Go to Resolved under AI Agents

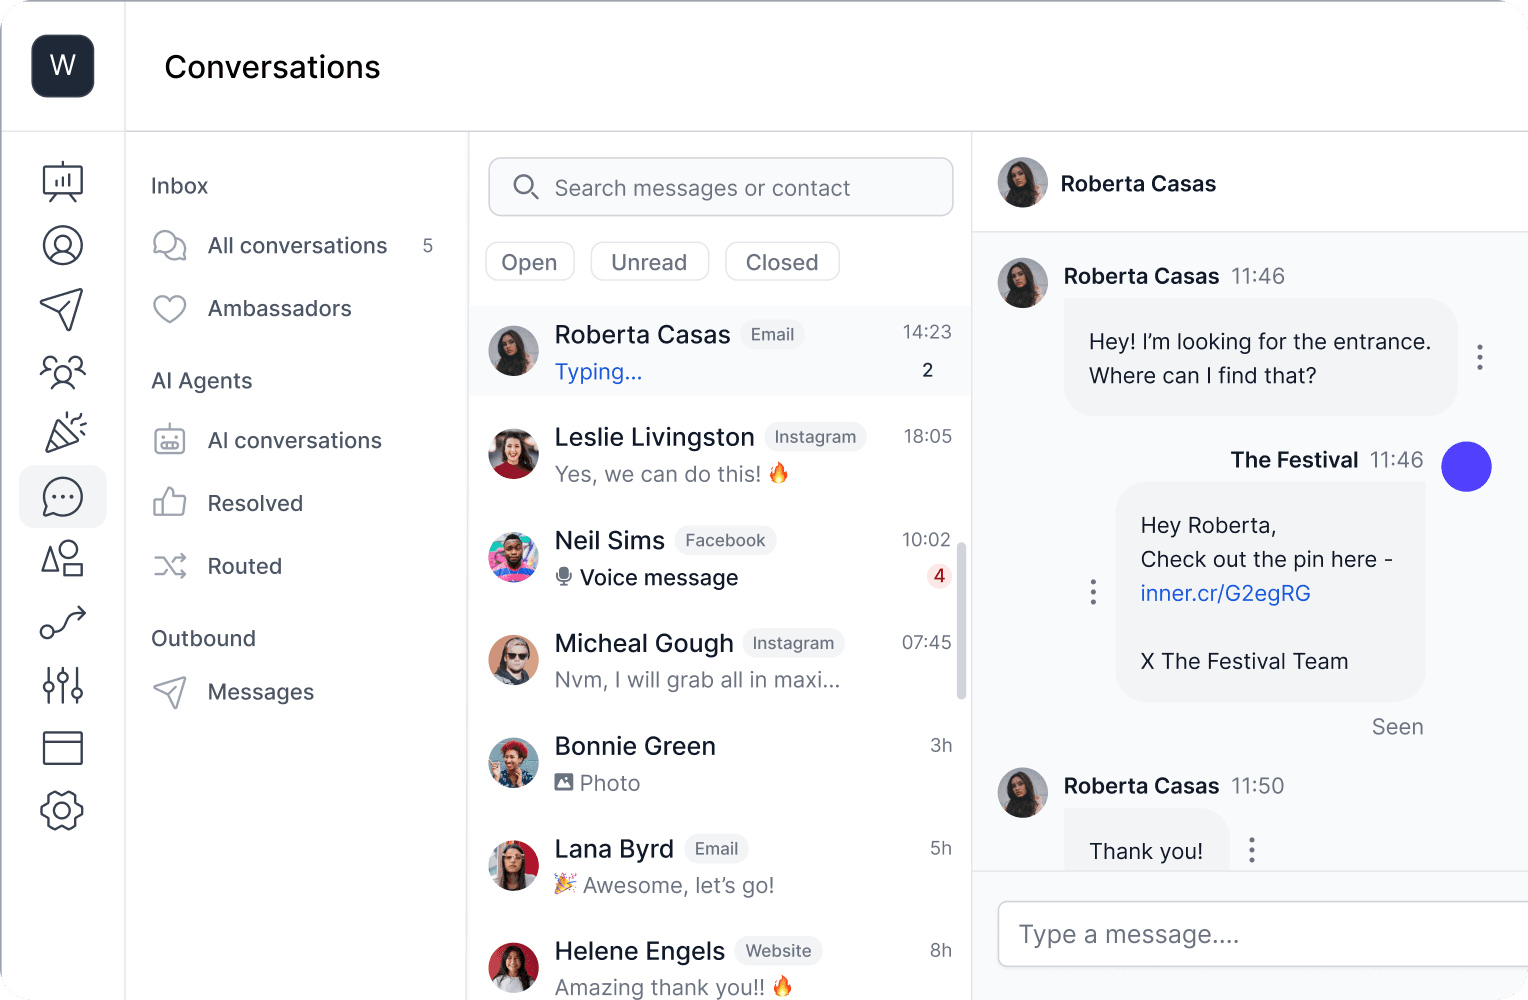[255, 503]
